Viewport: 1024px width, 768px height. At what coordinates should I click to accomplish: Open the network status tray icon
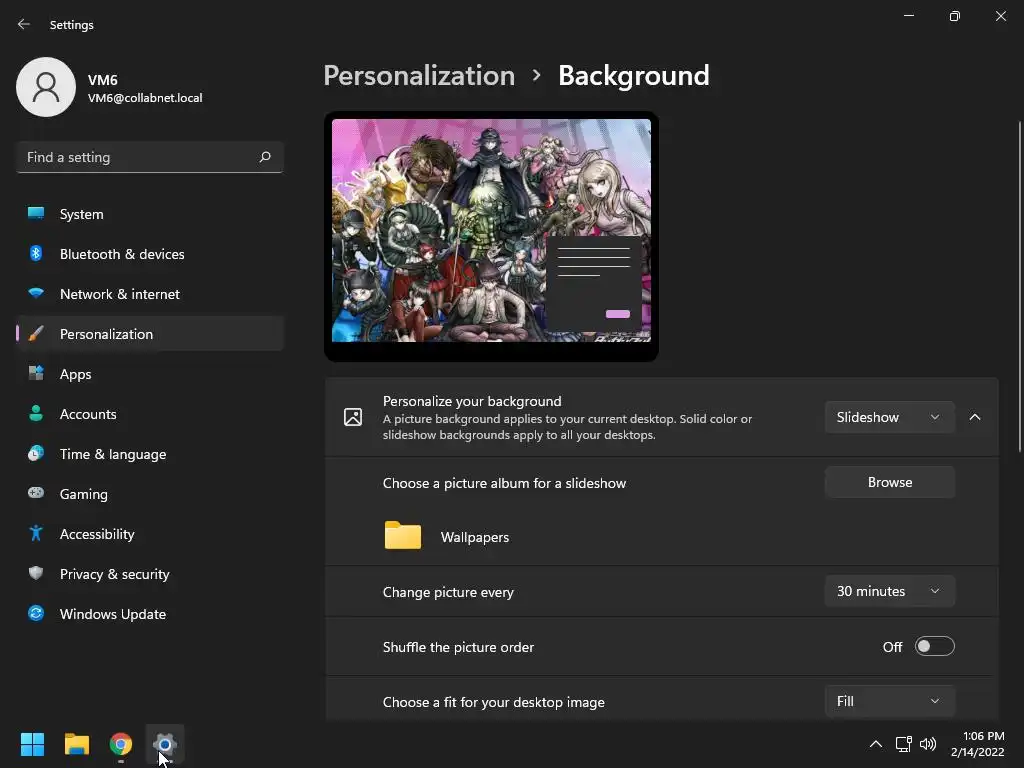click(903, 744)
